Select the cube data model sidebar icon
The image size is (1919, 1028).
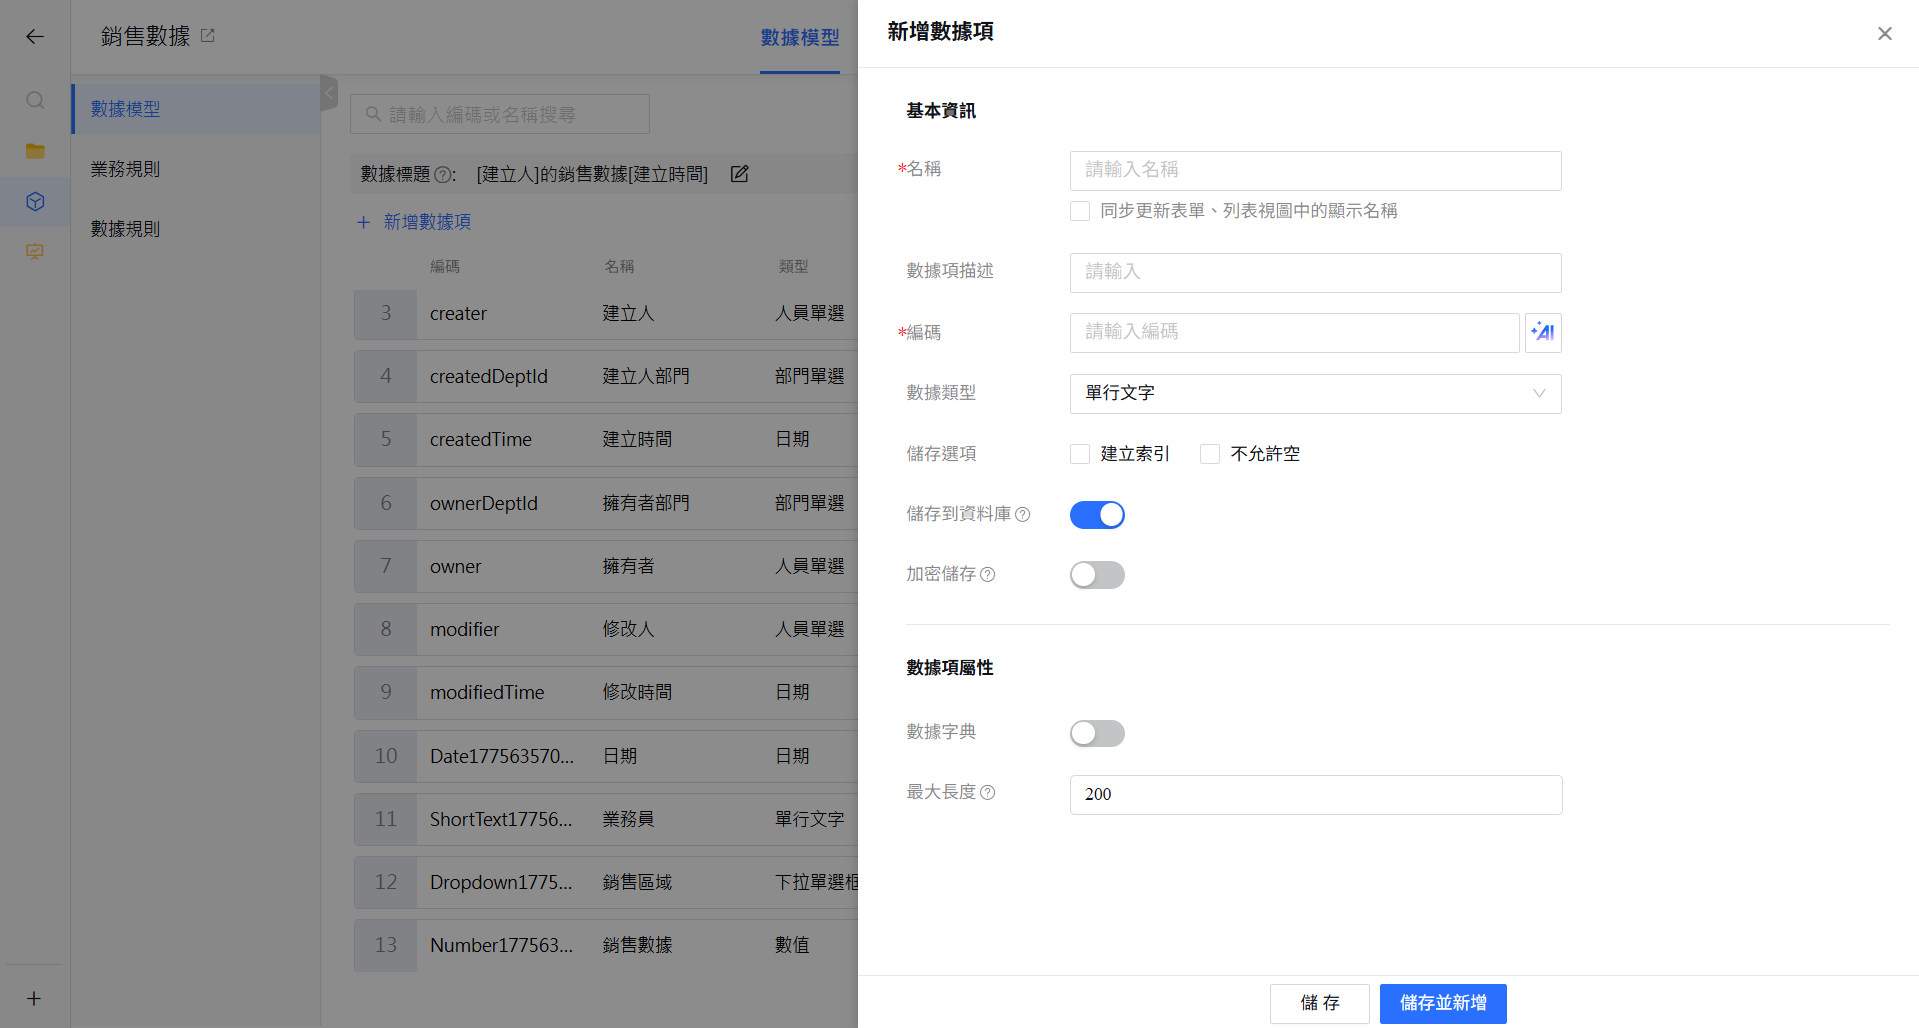[35, 202]
